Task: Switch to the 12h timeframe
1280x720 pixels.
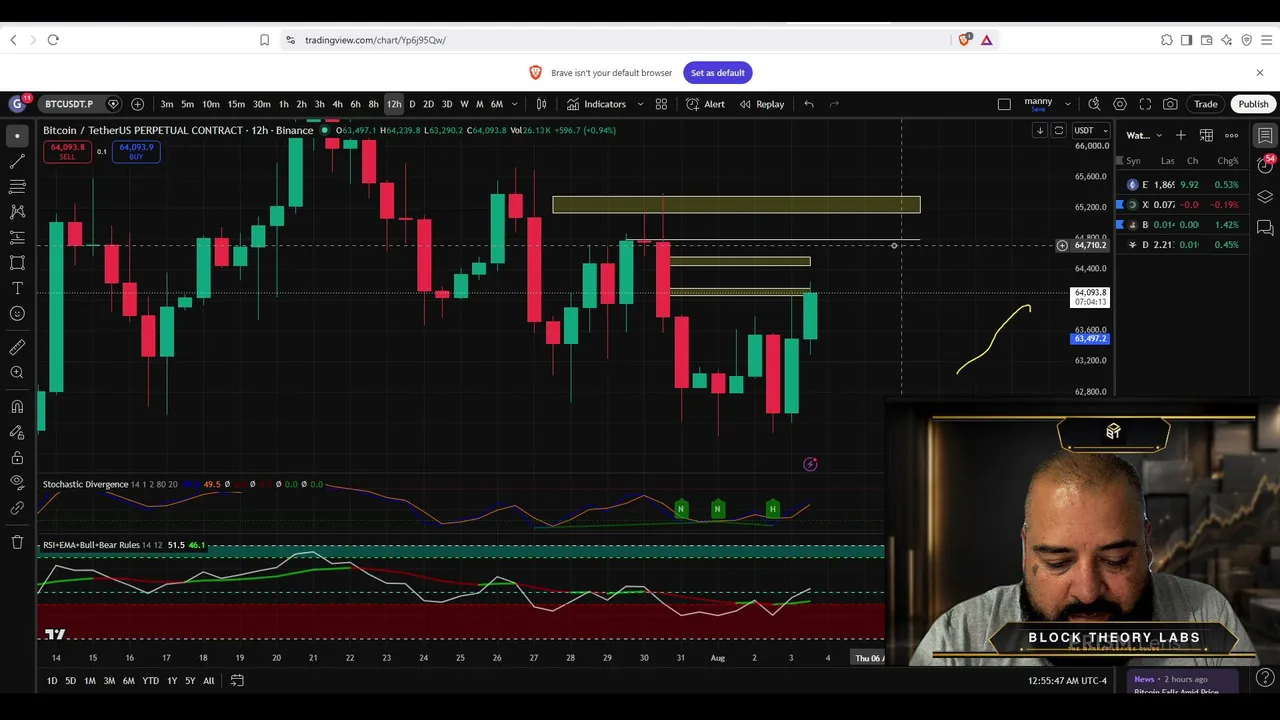Action: [x=394, y=104]
